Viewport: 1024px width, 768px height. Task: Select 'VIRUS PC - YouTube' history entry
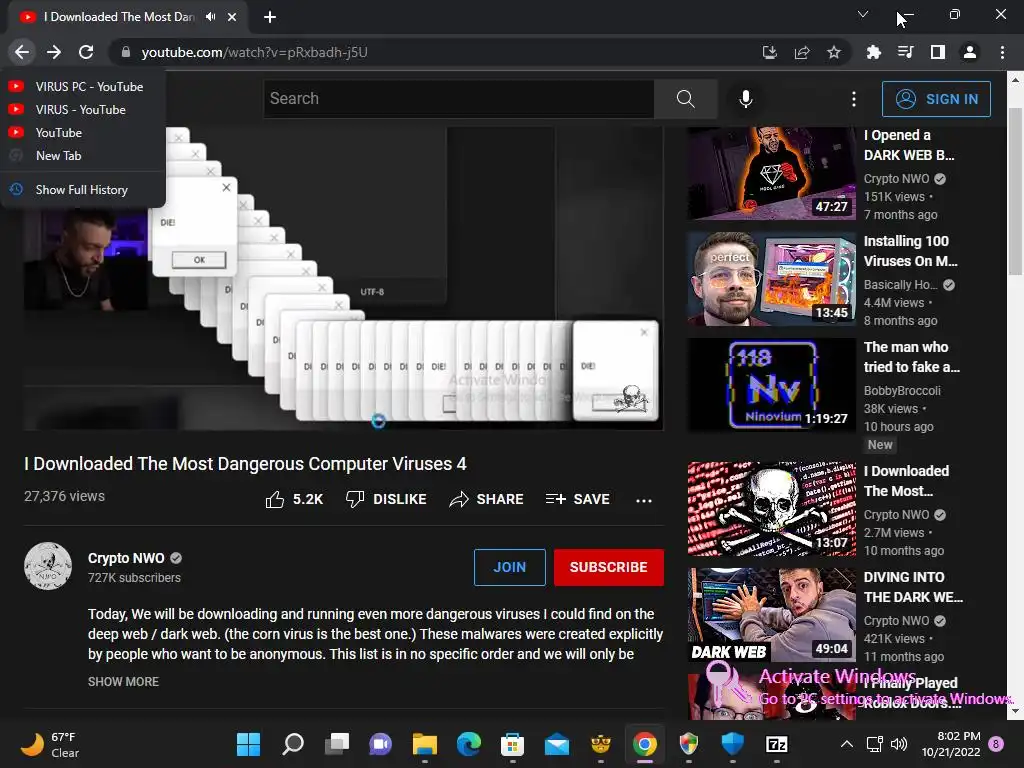[83, 86]
